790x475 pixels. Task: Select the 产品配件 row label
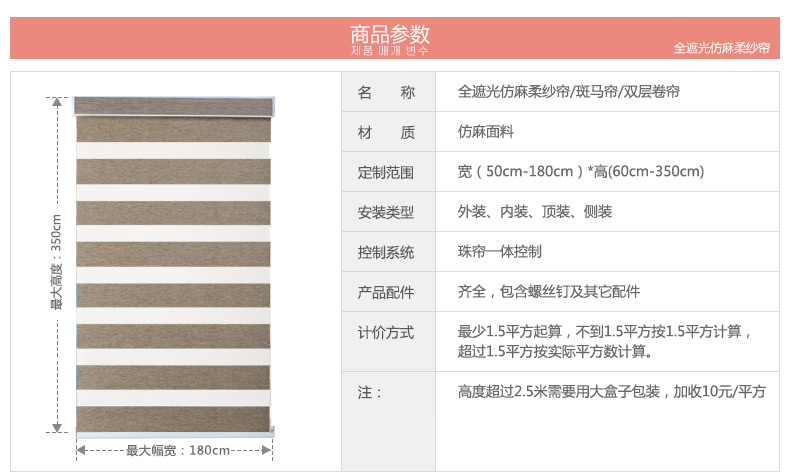385,292
